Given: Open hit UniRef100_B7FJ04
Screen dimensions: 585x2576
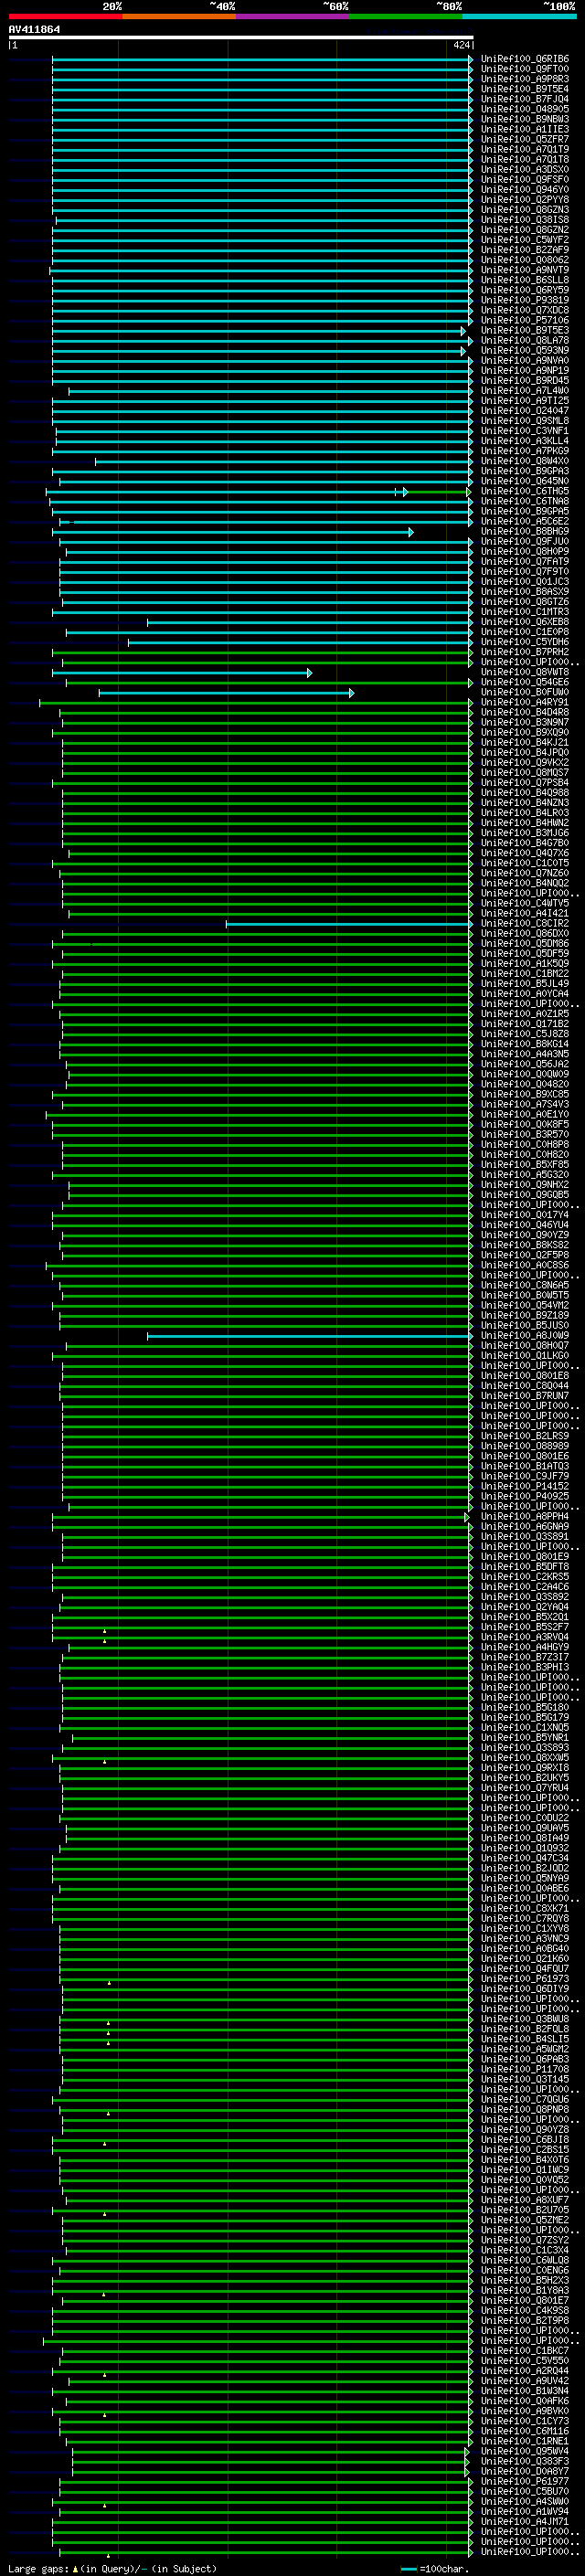Looking at the screenshot, I should click(525, 99).
